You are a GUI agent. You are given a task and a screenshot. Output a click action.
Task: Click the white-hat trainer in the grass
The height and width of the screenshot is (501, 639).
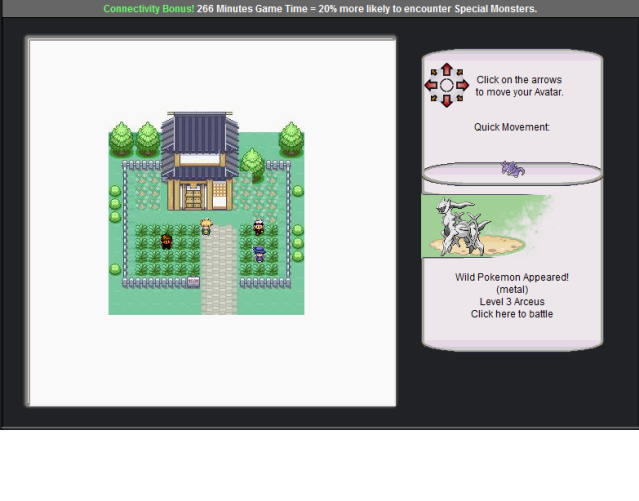point(259,227)
